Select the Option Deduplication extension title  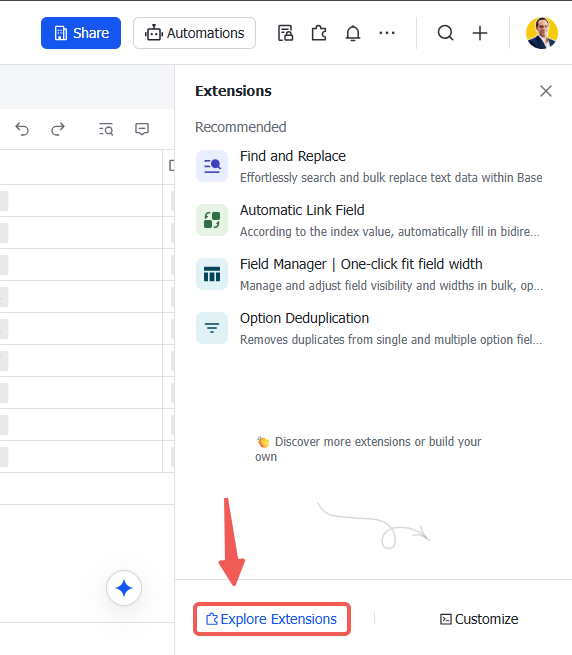[x=304, y=318]
